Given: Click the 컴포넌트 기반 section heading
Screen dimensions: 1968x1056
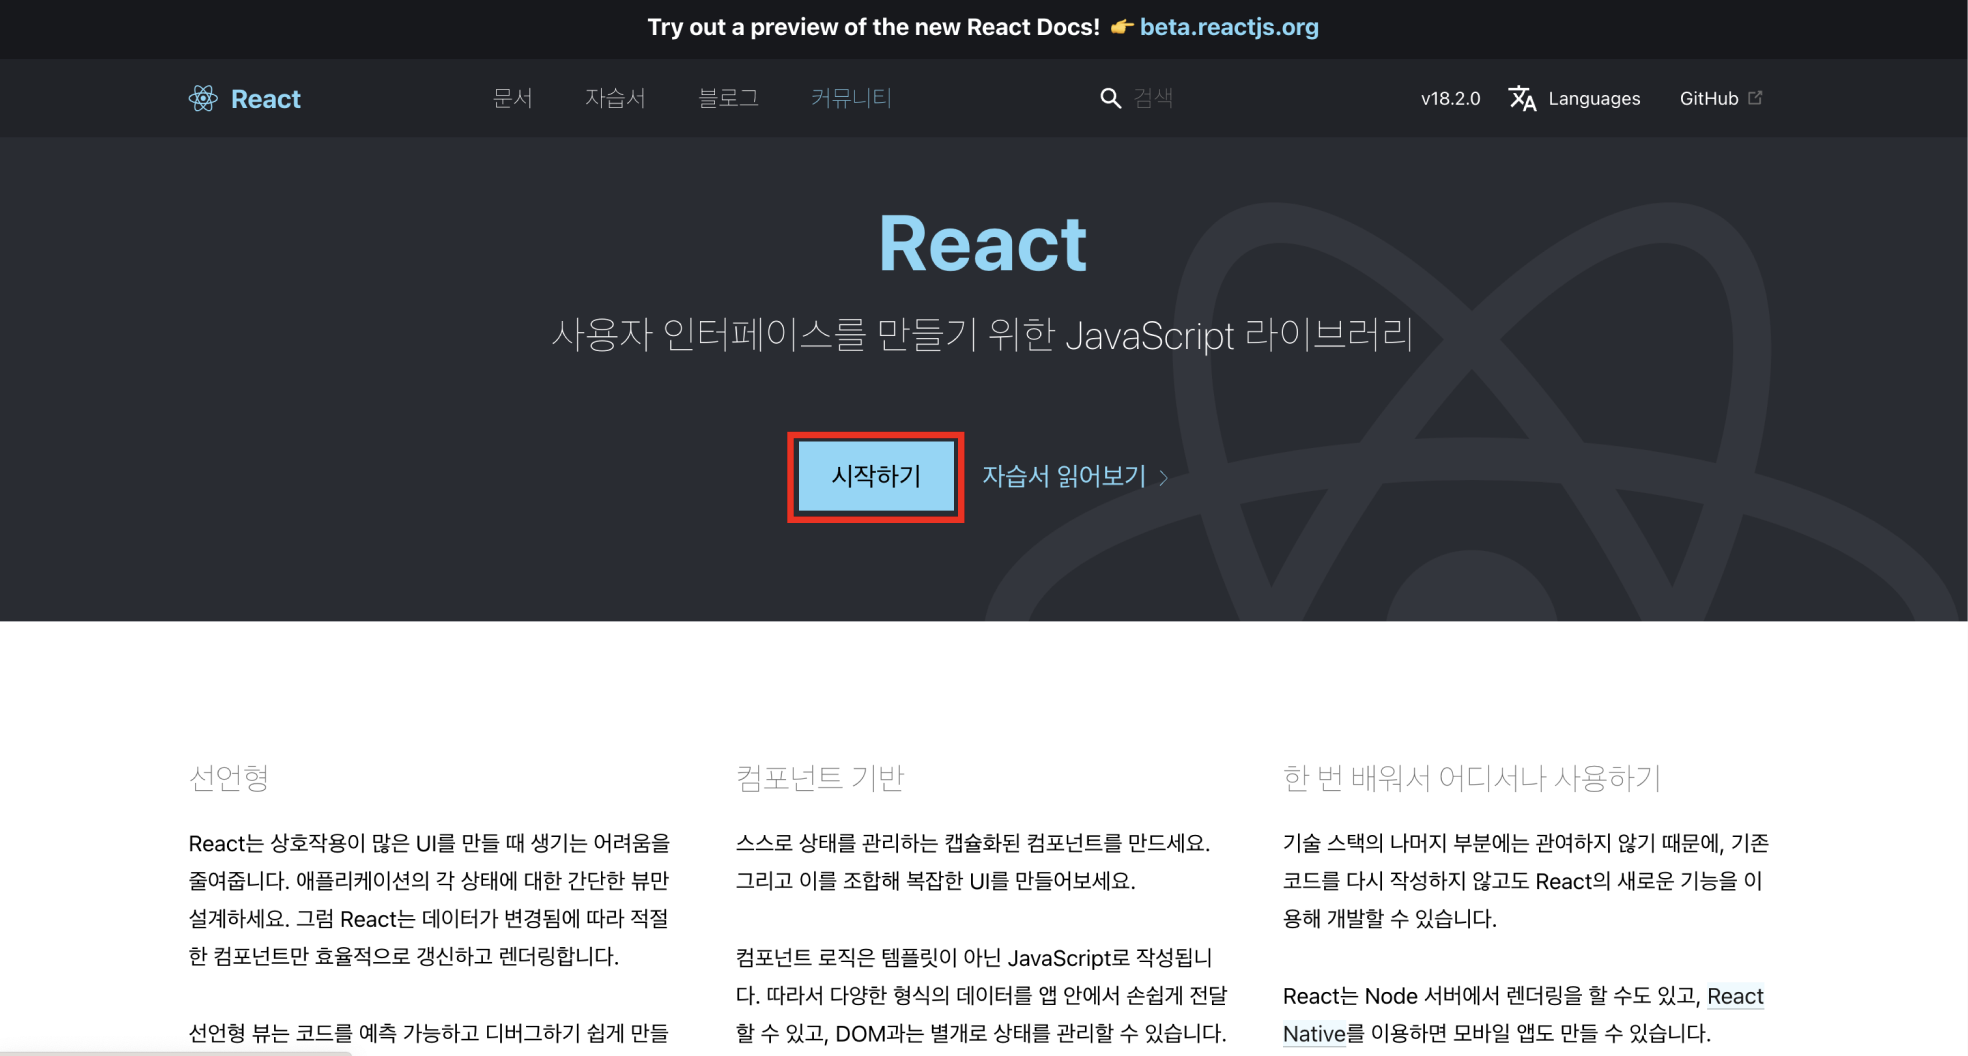Looking at the screenshot, I should coord(820,777).
